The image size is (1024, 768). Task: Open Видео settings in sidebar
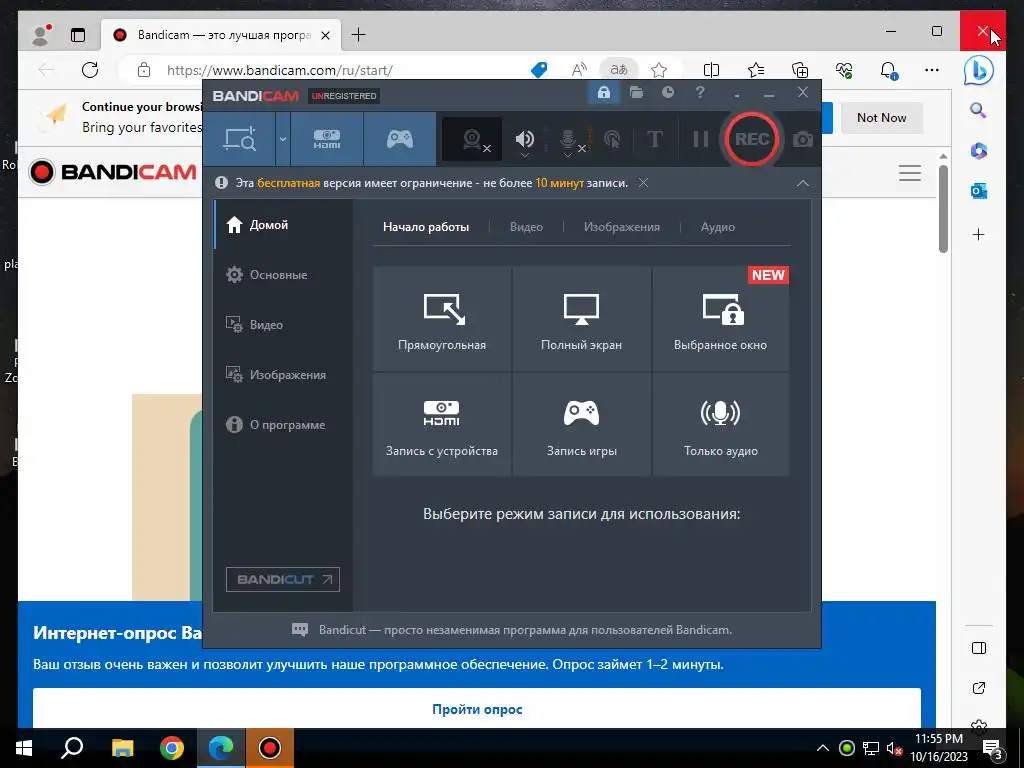(283, 325)
